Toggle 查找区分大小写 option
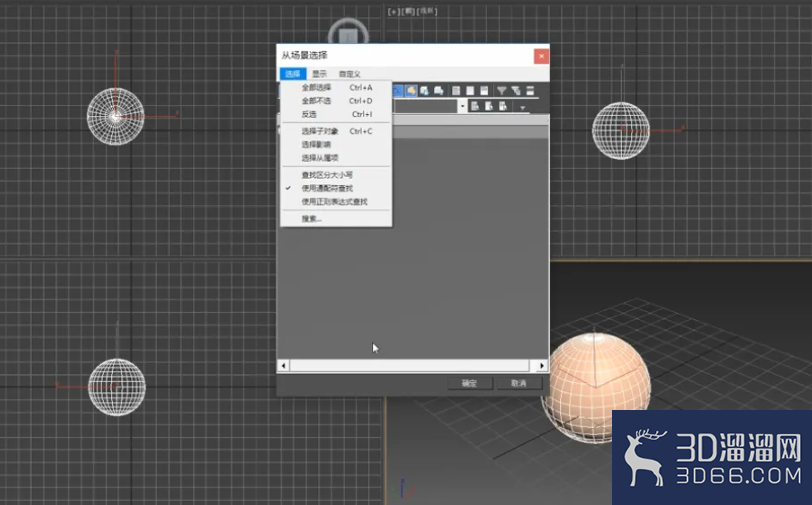812x505 pixels. click(x=337, y=175)
